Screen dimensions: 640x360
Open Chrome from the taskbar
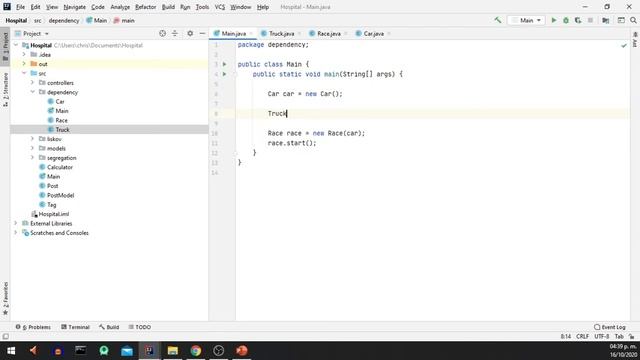point(196,351)
